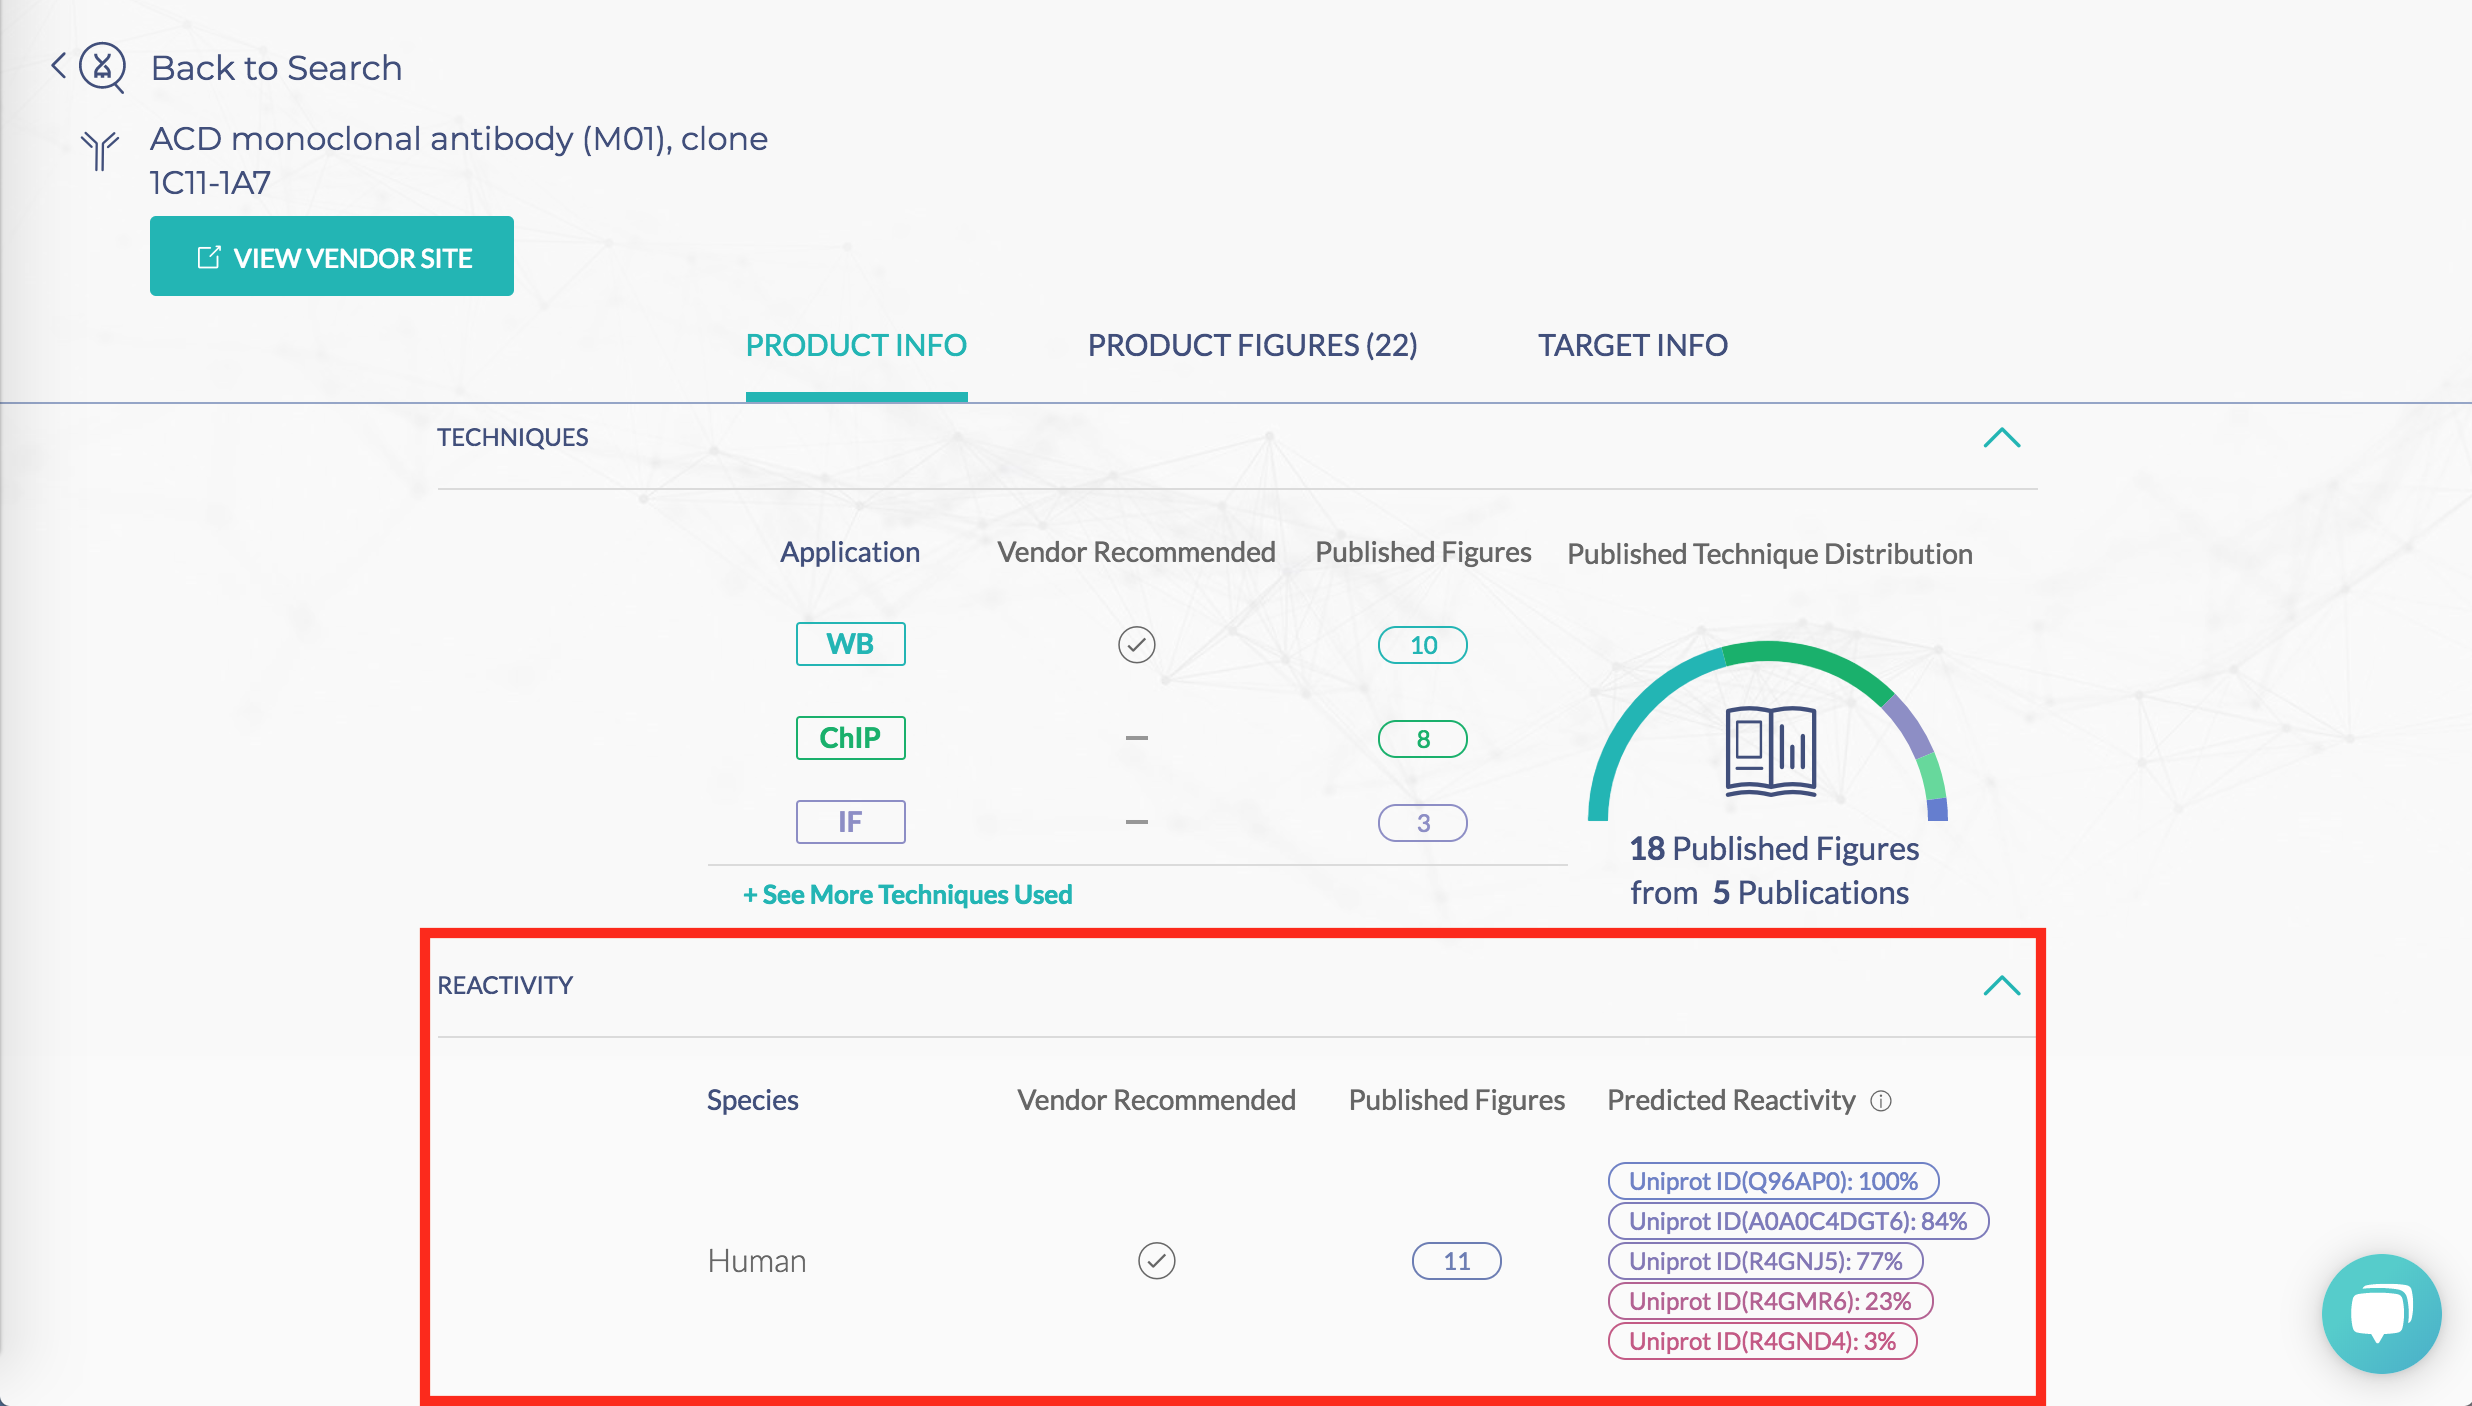Click the VIEW VENDOR SITE button
This screenshot has height=1406, width=2472.
334,256
